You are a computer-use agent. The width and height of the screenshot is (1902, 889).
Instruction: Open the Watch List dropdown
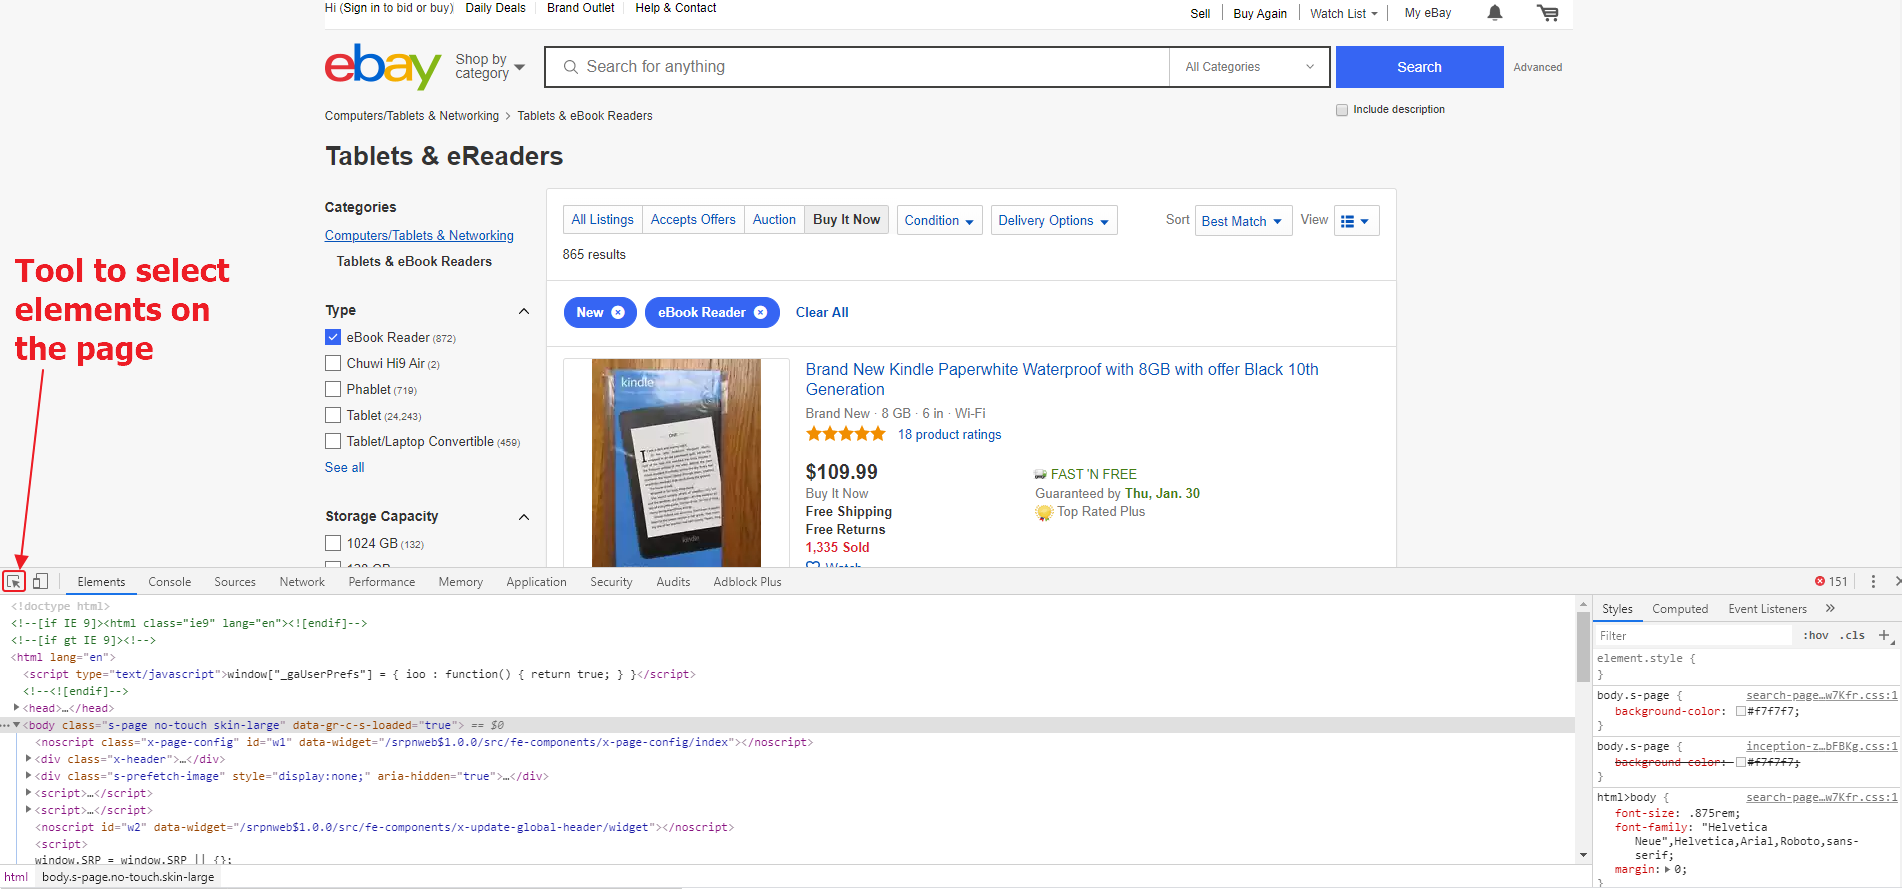click(x=1343, y=13)
